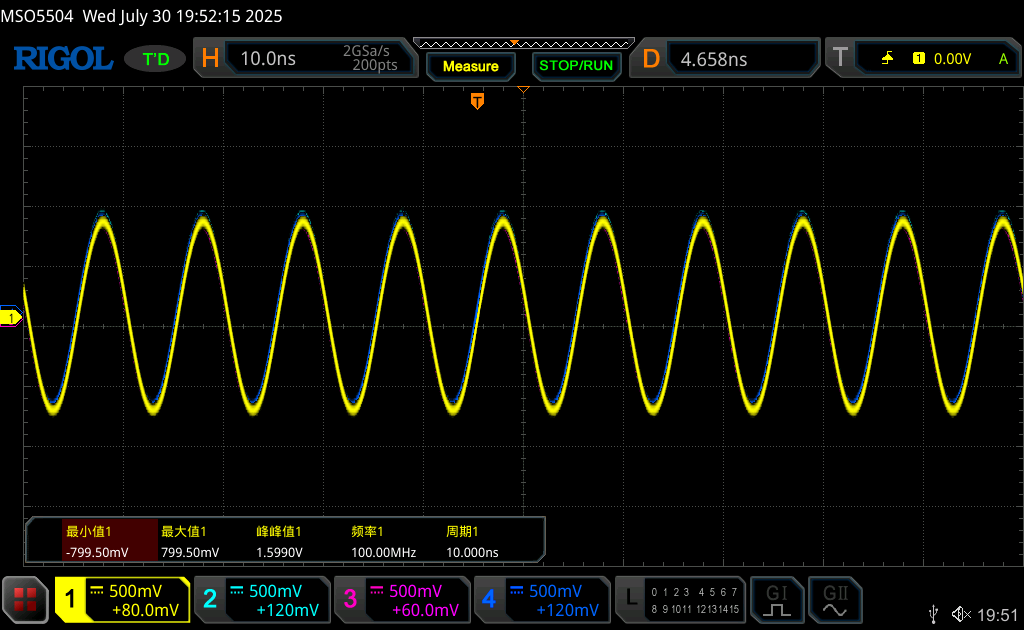Open the GII sine wave generator
The height and width of the screenshot is (630, 1024).
pyautogui.click(x=835, y=600)
